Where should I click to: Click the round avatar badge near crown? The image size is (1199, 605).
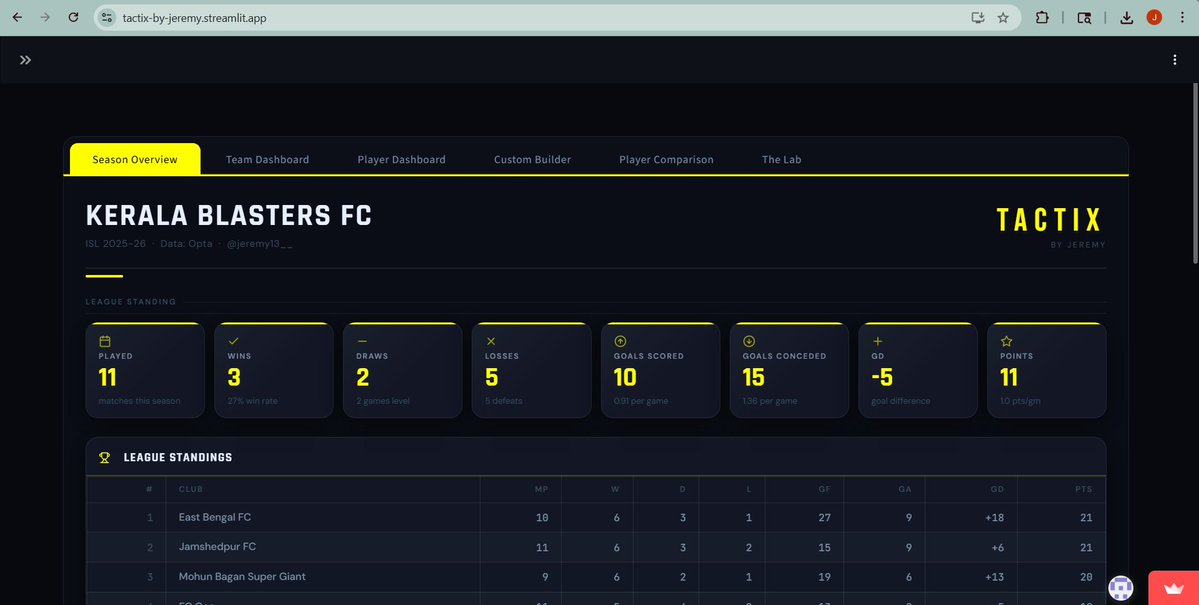[x=1121, y=588]
